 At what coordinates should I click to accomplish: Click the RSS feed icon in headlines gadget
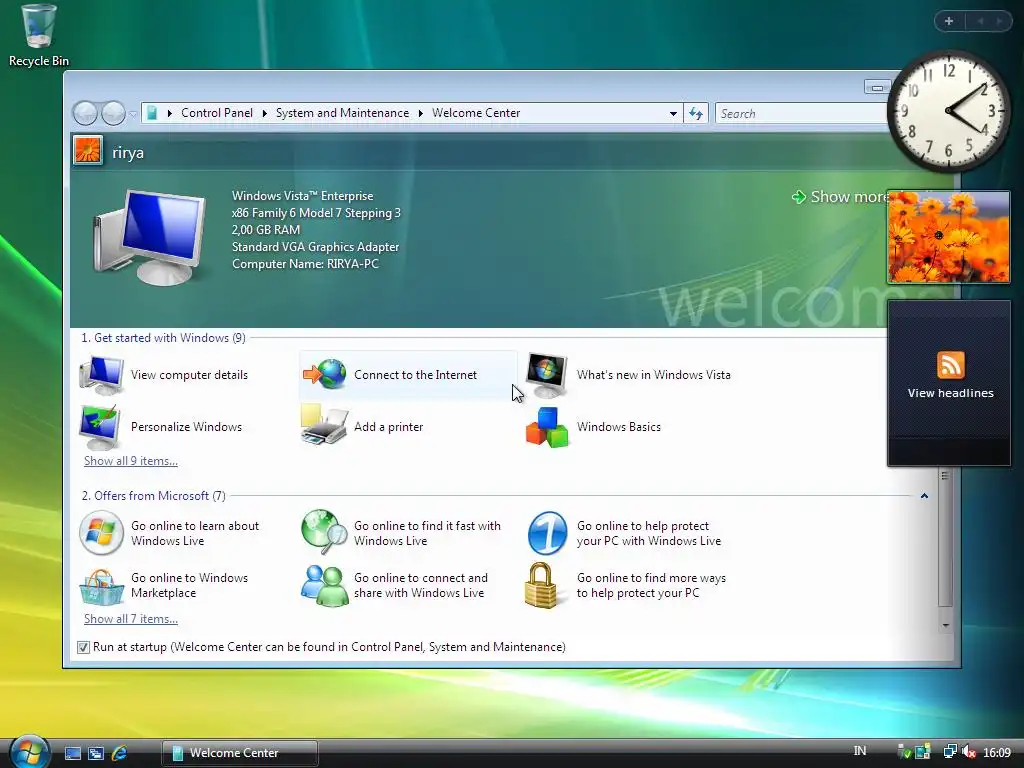950,365
